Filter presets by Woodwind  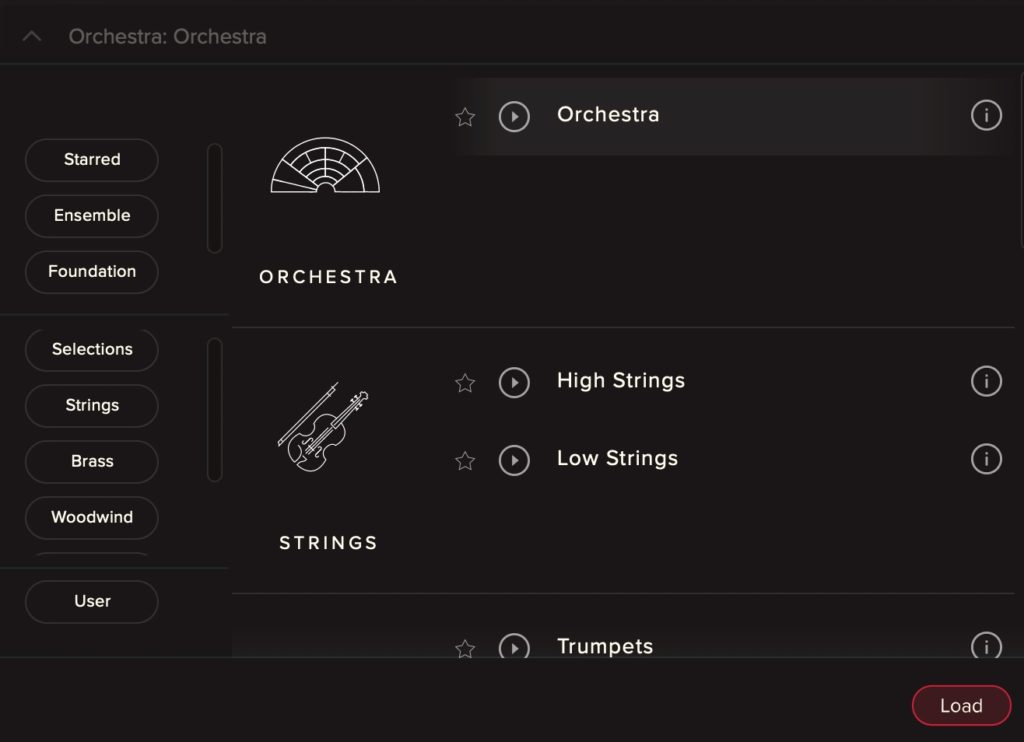click(91, 518)
